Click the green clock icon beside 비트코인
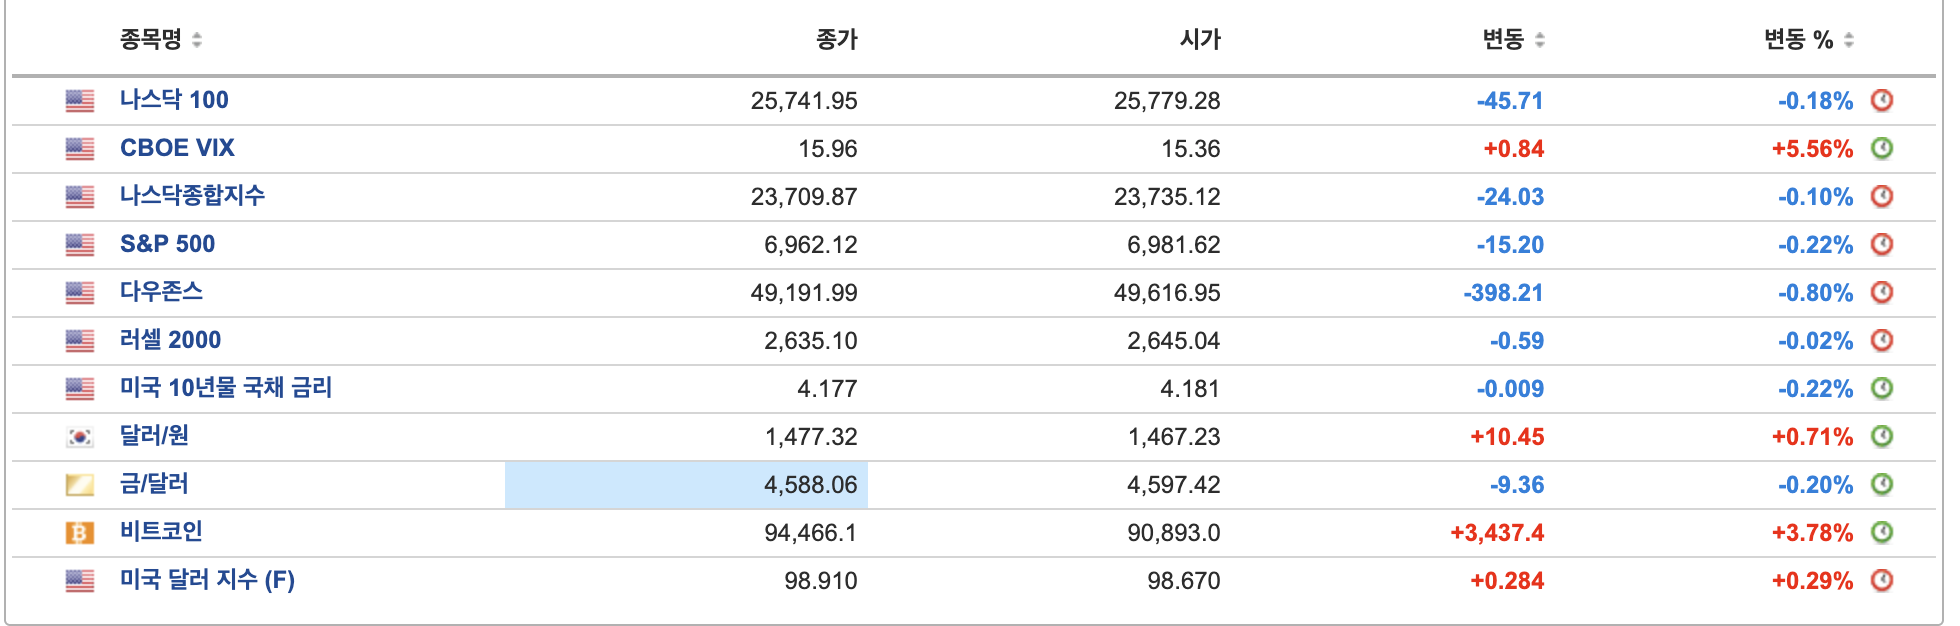This screenshot has height=626, width=1960. [x=1881, y=532]
